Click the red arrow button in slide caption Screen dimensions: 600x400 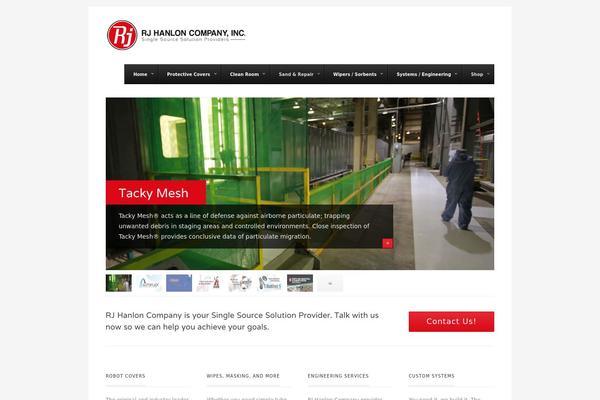pyautogui.click(x=387, y=243)
